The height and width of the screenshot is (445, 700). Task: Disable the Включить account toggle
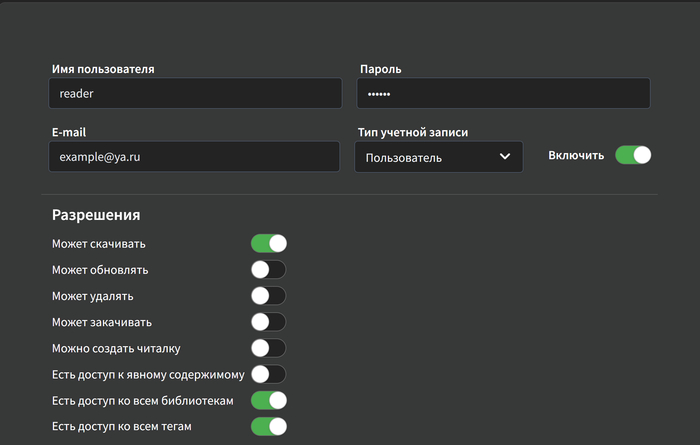[633, 155]
